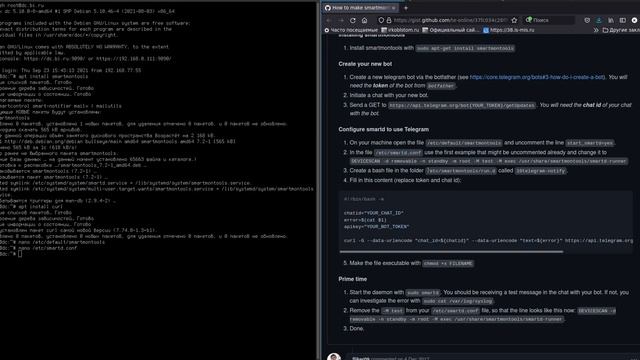
Task: Open tracking protection shield in the address bar
Action: click(x=381, y=20)
